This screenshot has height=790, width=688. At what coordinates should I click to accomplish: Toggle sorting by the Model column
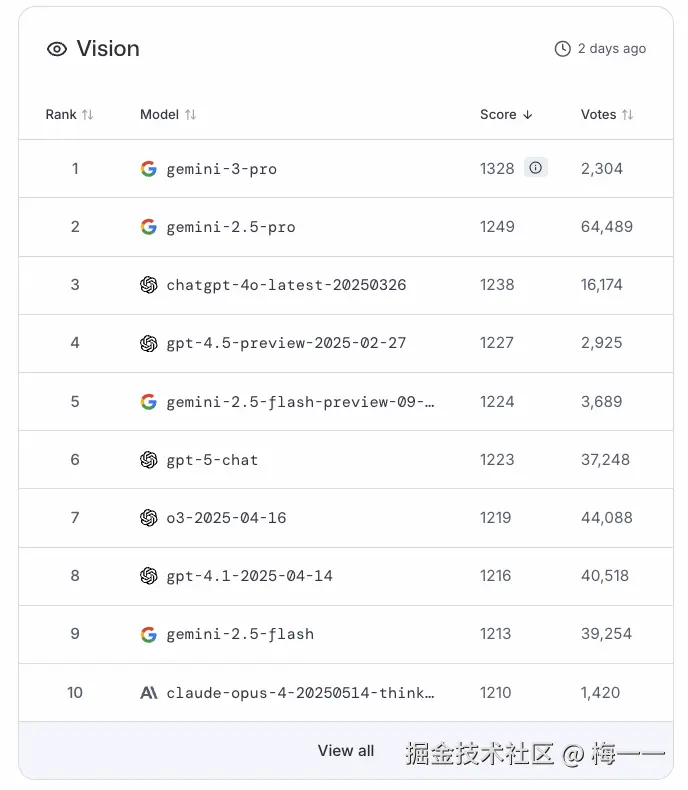click(x=190, y=115)
